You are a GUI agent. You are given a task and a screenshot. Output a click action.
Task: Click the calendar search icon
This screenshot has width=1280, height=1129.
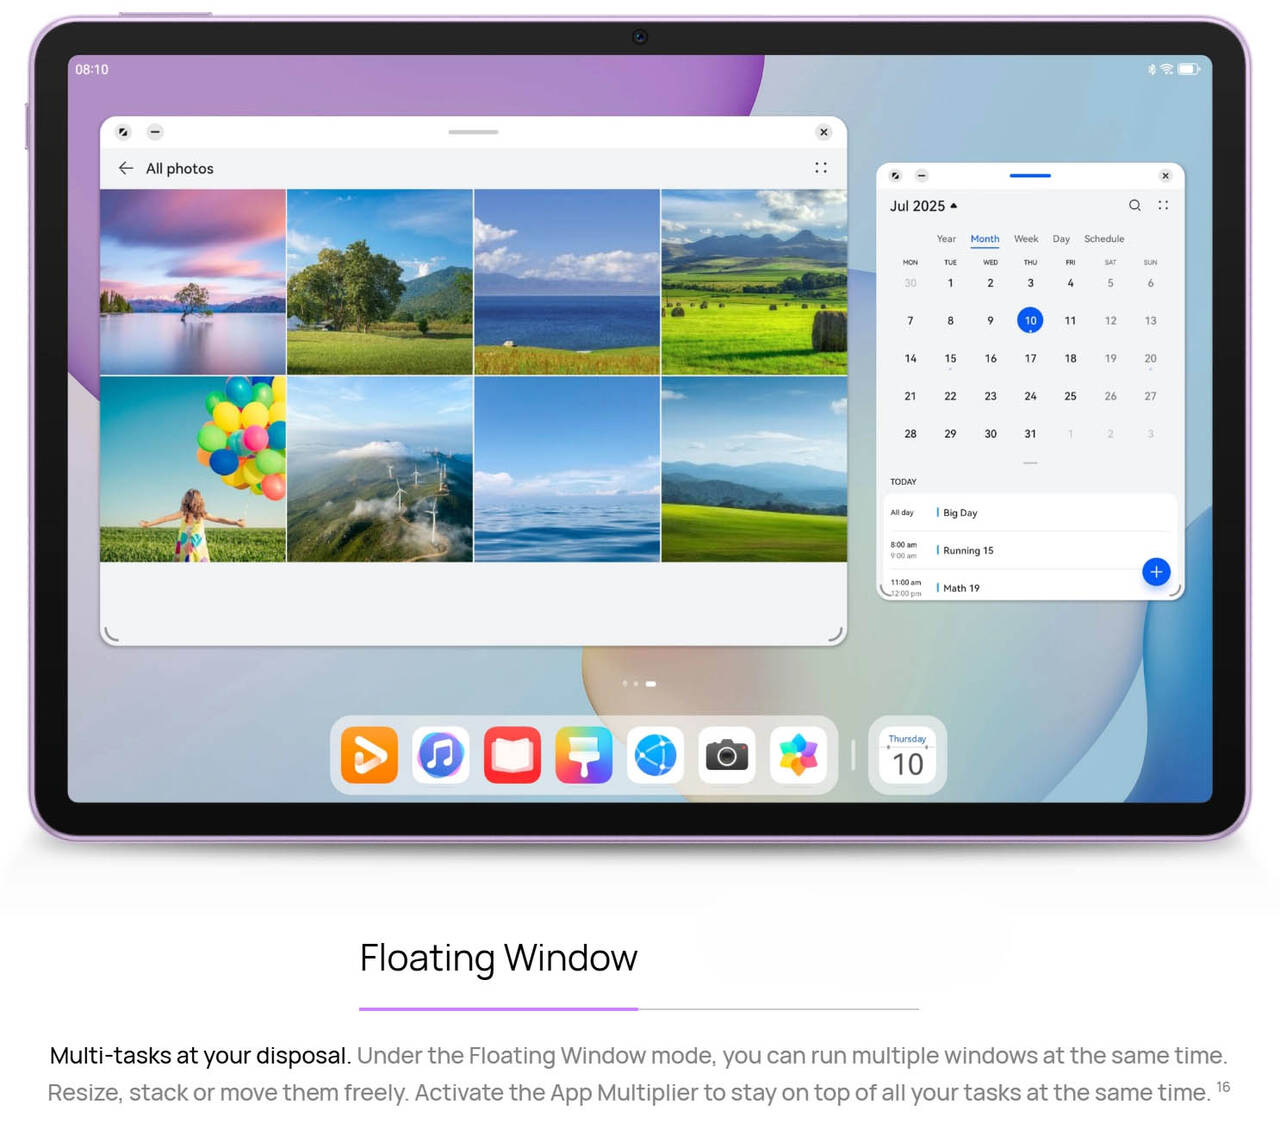click(1135, 205)
